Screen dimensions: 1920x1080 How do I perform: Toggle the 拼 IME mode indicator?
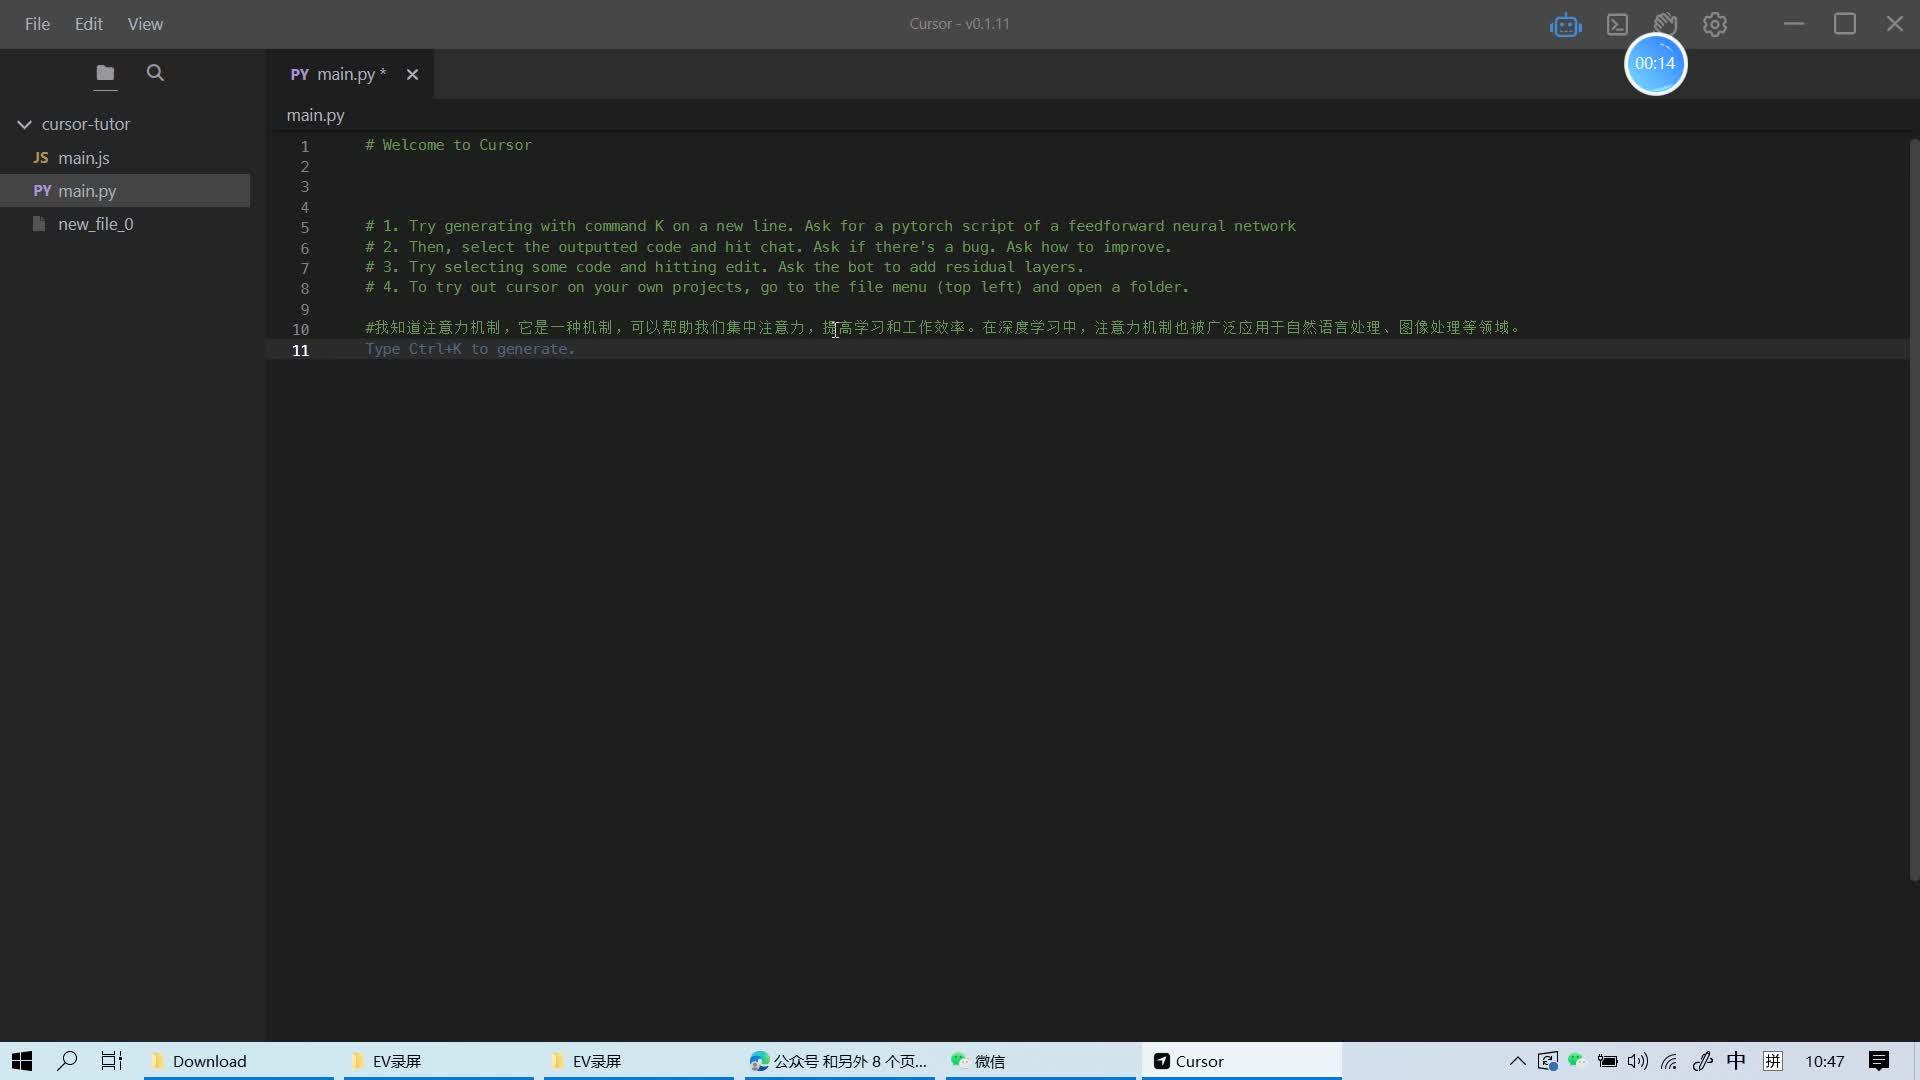(x=1773, y=1061)
